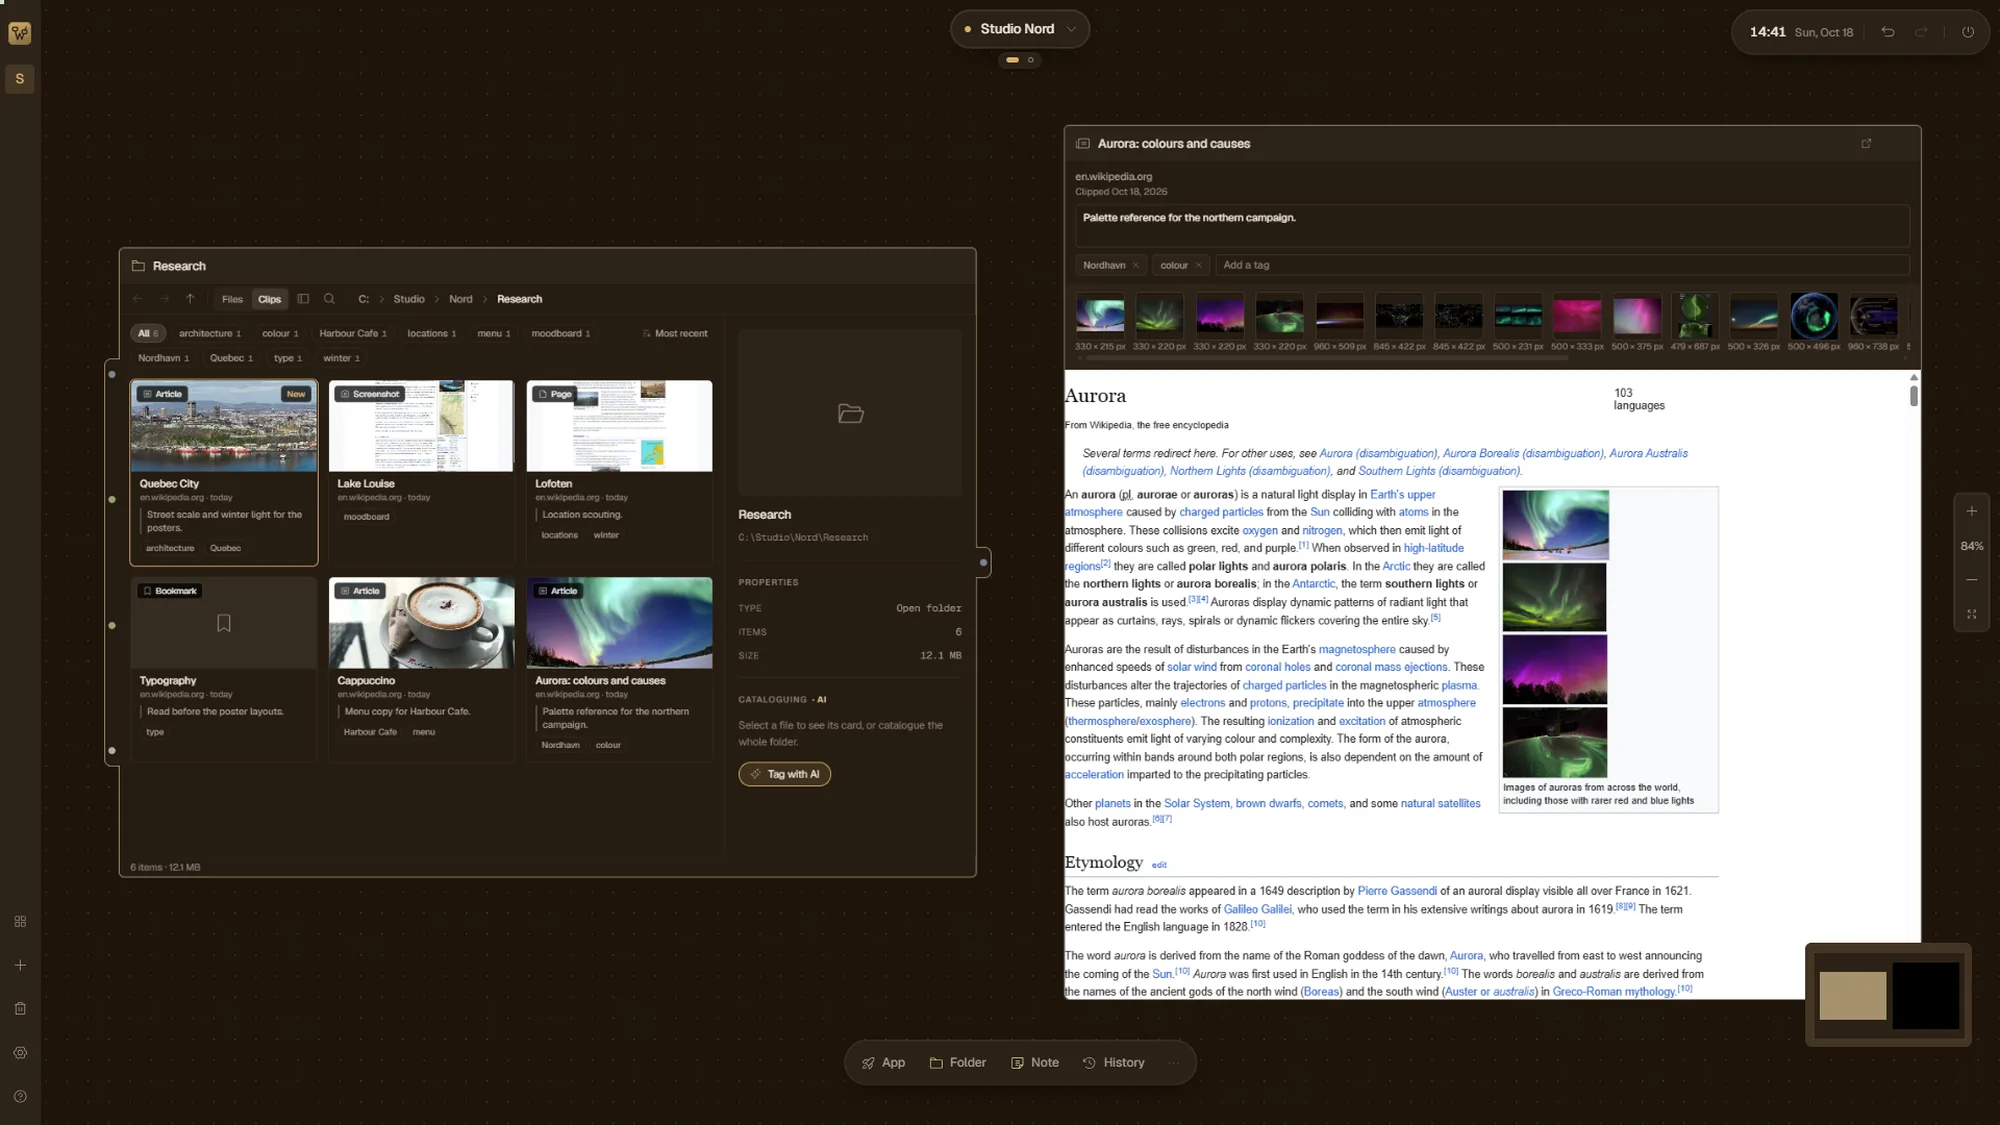The image size is (2000, 1125).
Task: Select the Clips view tab
Action: (x=270, y=299)
